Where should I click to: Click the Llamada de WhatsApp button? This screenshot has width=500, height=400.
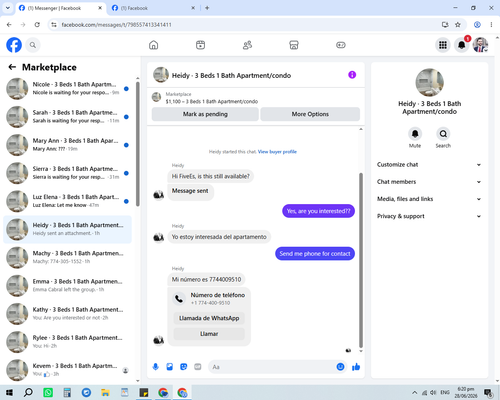click(x=209, y=318)
